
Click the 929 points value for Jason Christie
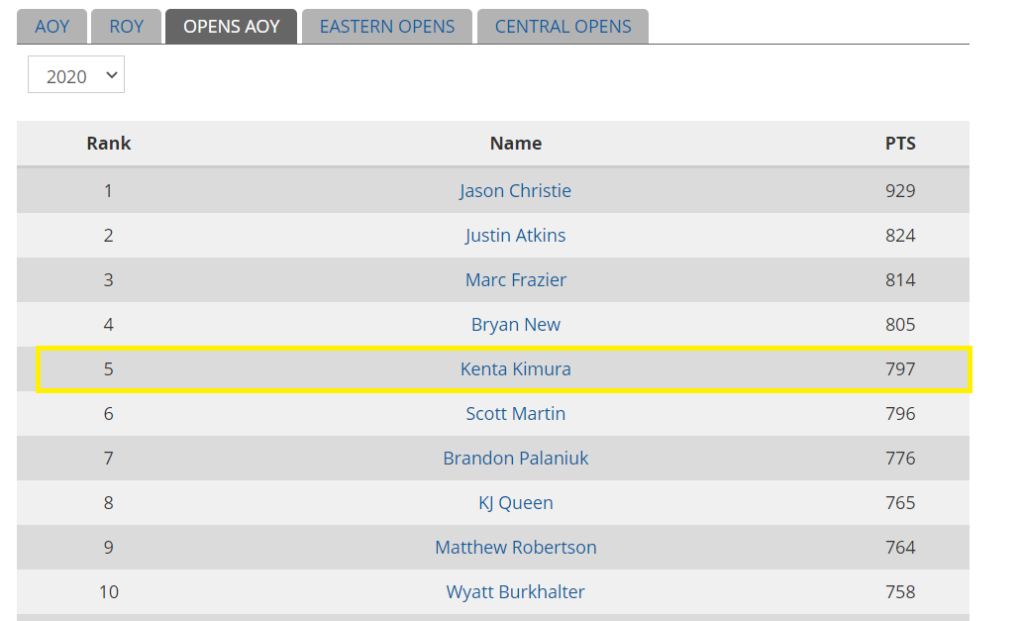[900, 191]
